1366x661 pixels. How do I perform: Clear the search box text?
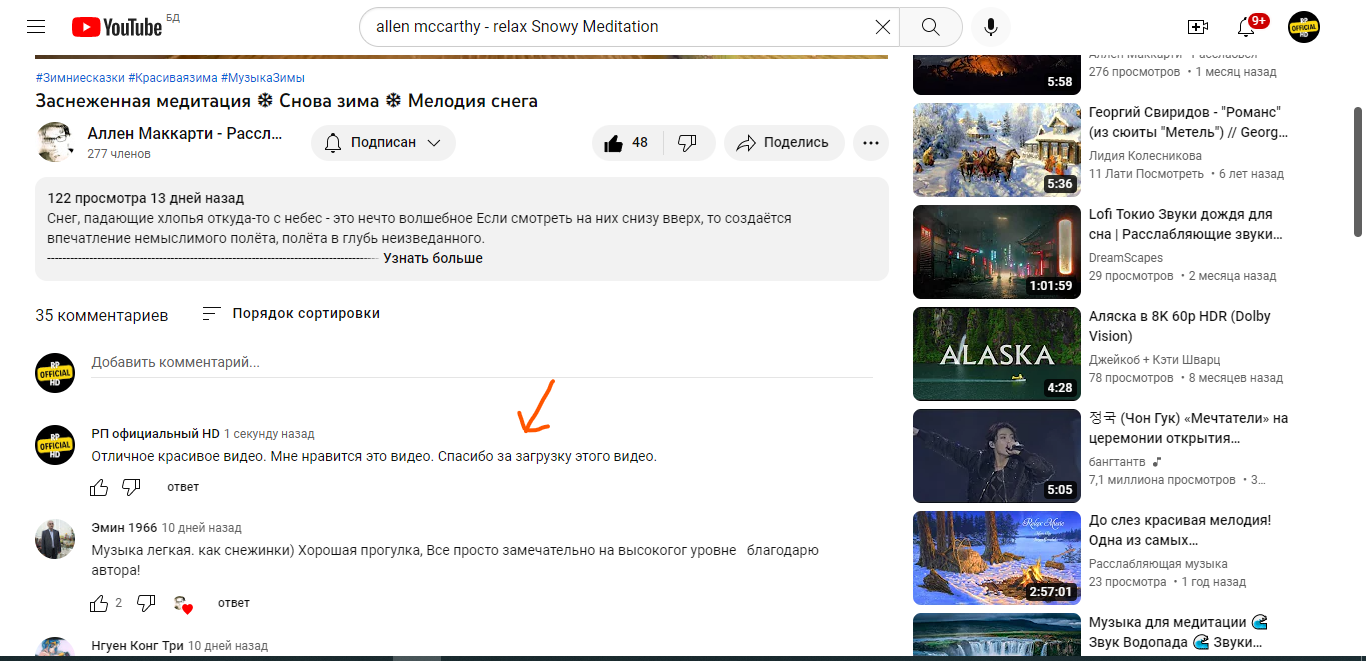coord(883,27)
